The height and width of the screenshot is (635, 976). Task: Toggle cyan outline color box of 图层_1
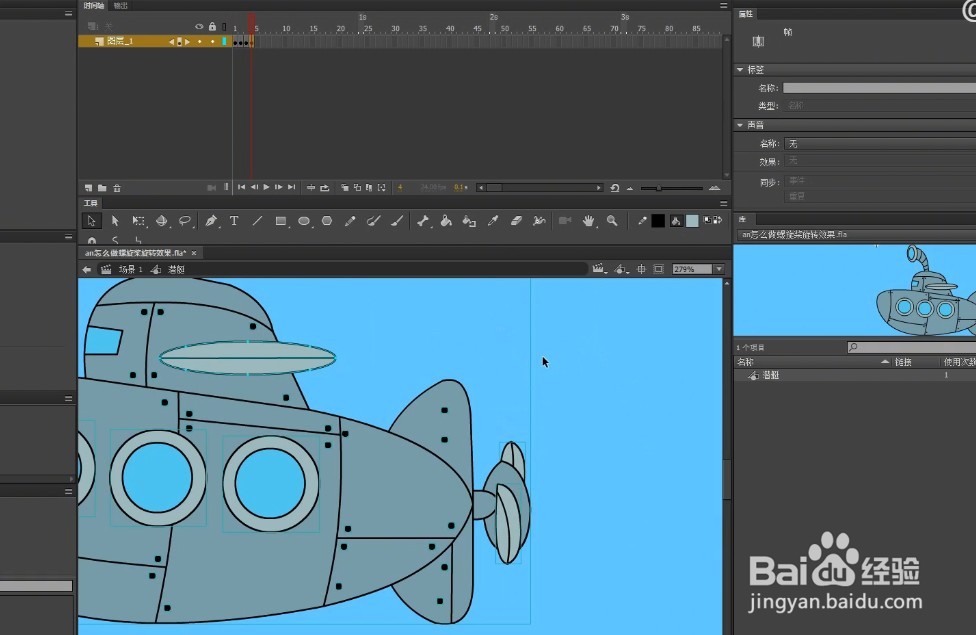pyautogui.click(x=224, y=42)
